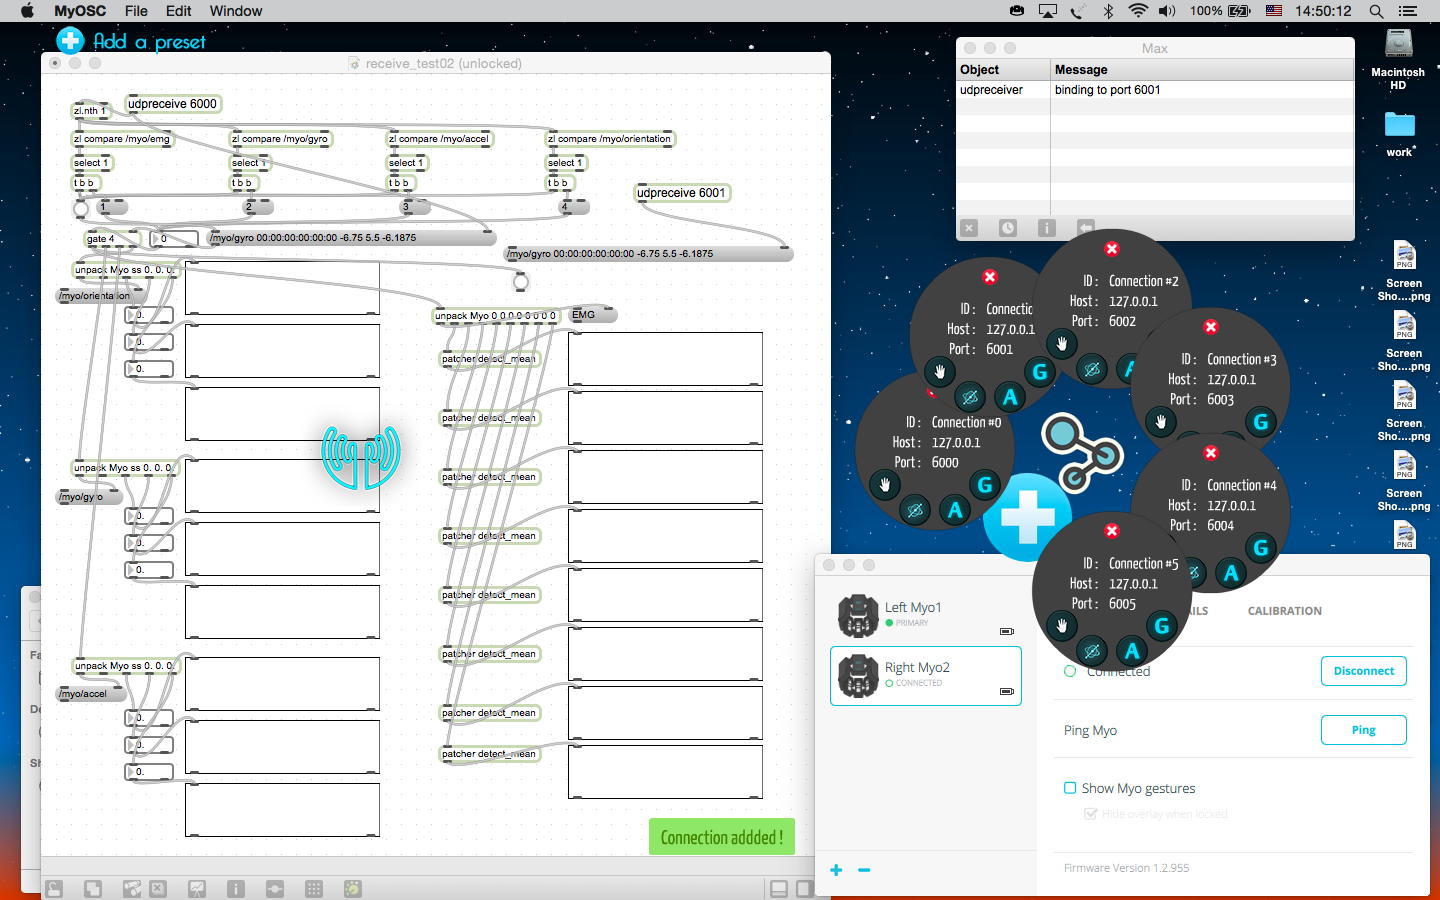
Task: Remove Connection #3 using its red X
Action: click(1210, 327)
